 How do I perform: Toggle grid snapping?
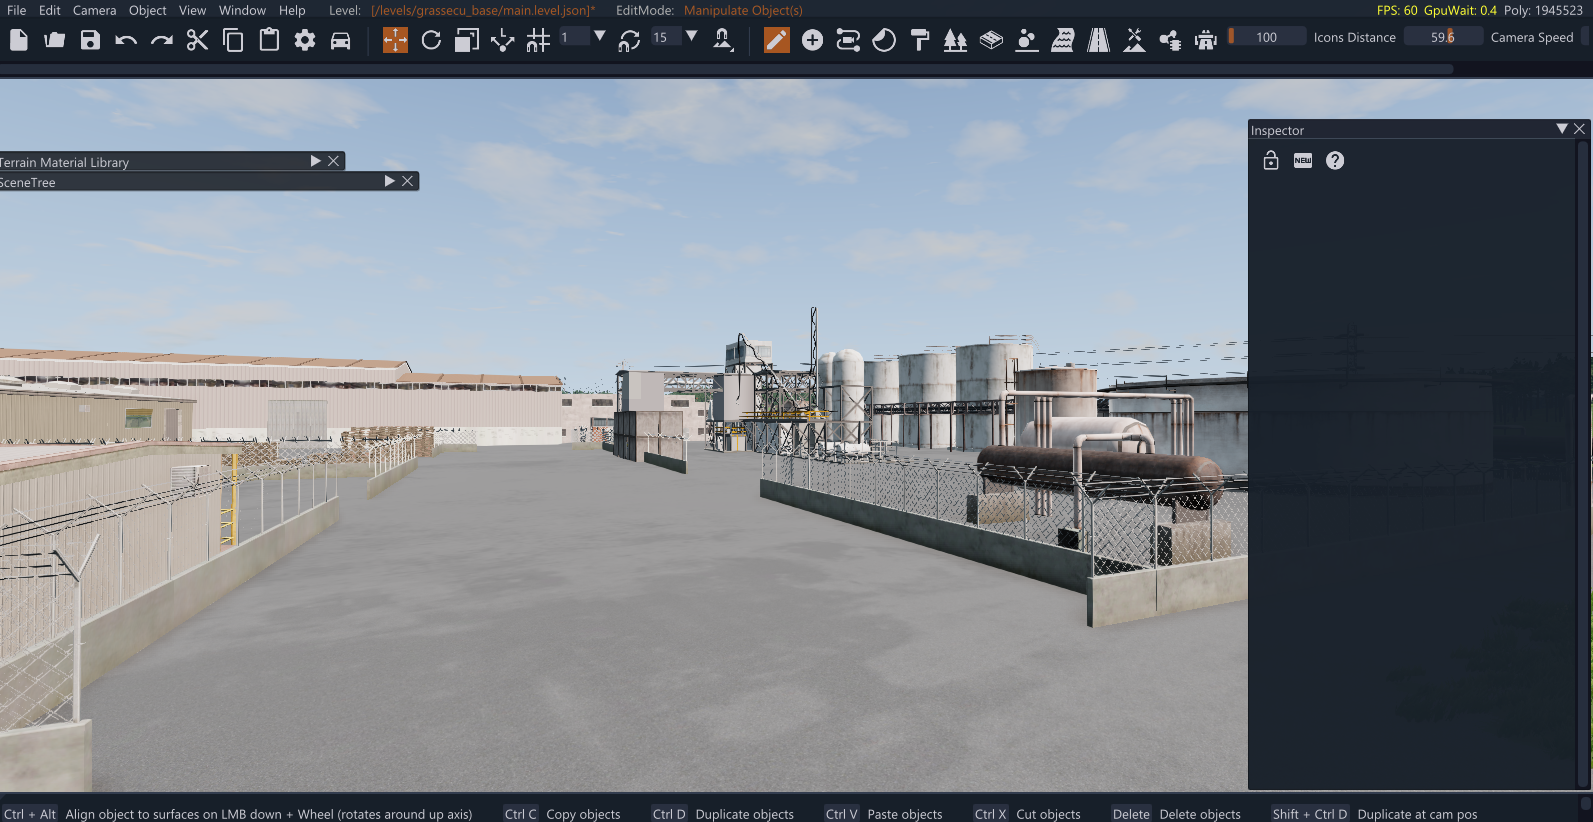(538, 40)
